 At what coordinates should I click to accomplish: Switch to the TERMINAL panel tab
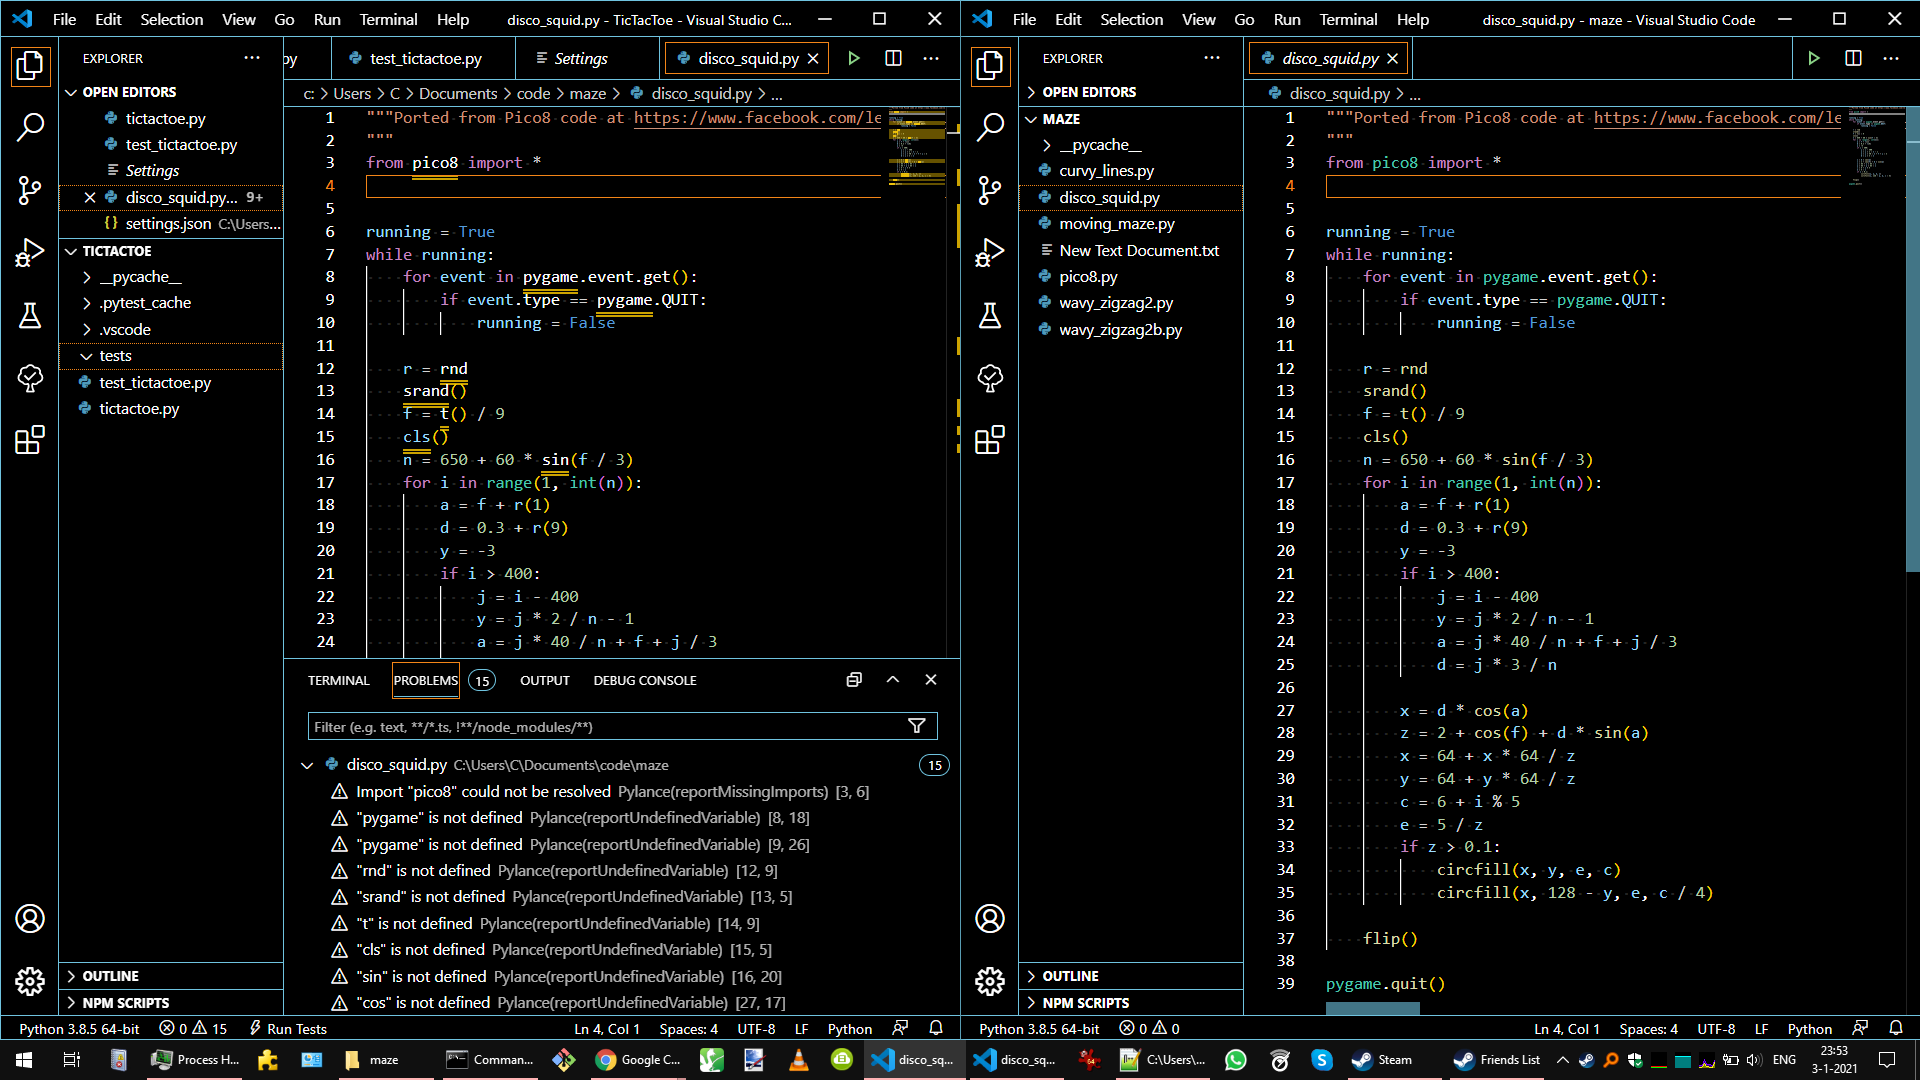[x=338, y=680]
